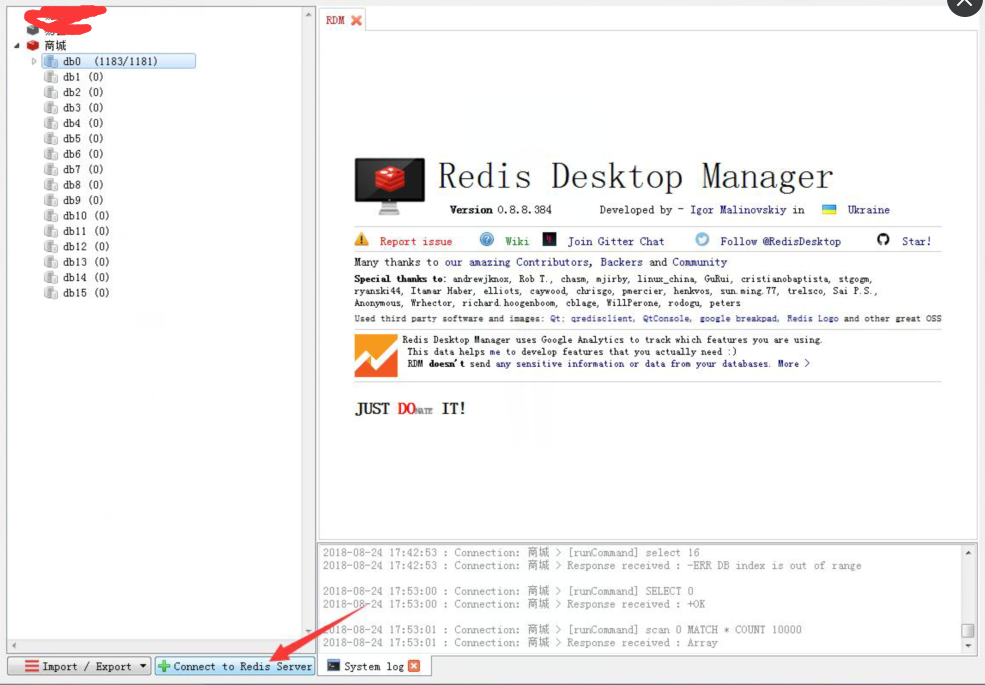Open Igor Malinovskiy link

pyautogui.click(x=738, y=210)
